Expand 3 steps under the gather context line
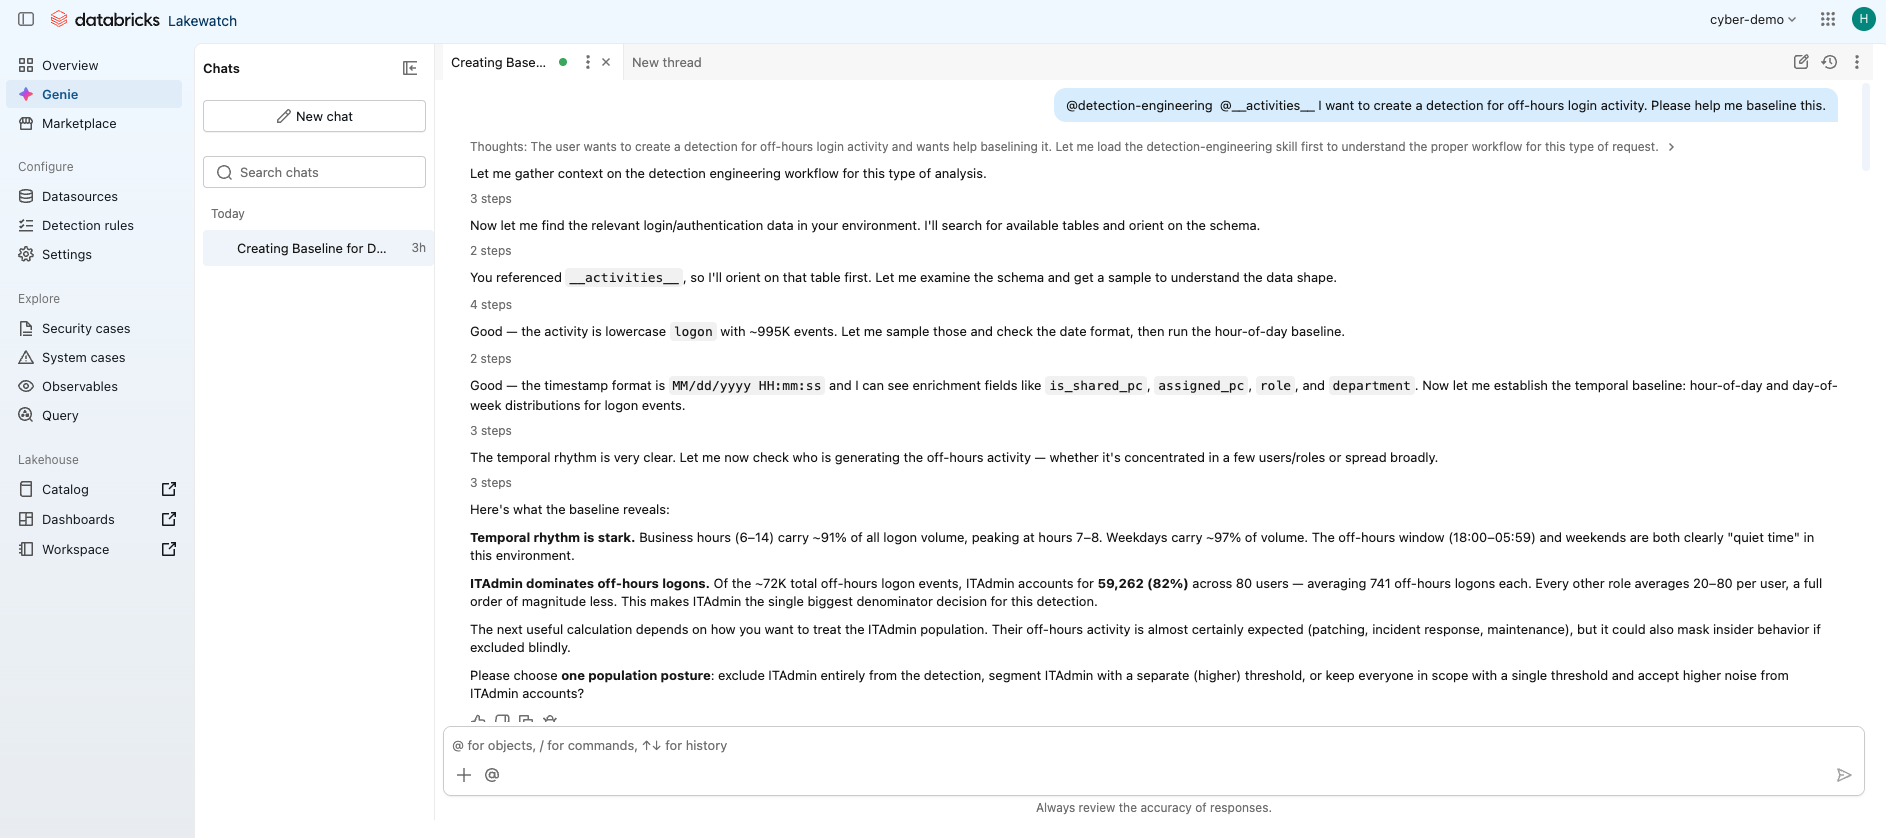This screenshot has height=838, width=1886. point(491,199)
